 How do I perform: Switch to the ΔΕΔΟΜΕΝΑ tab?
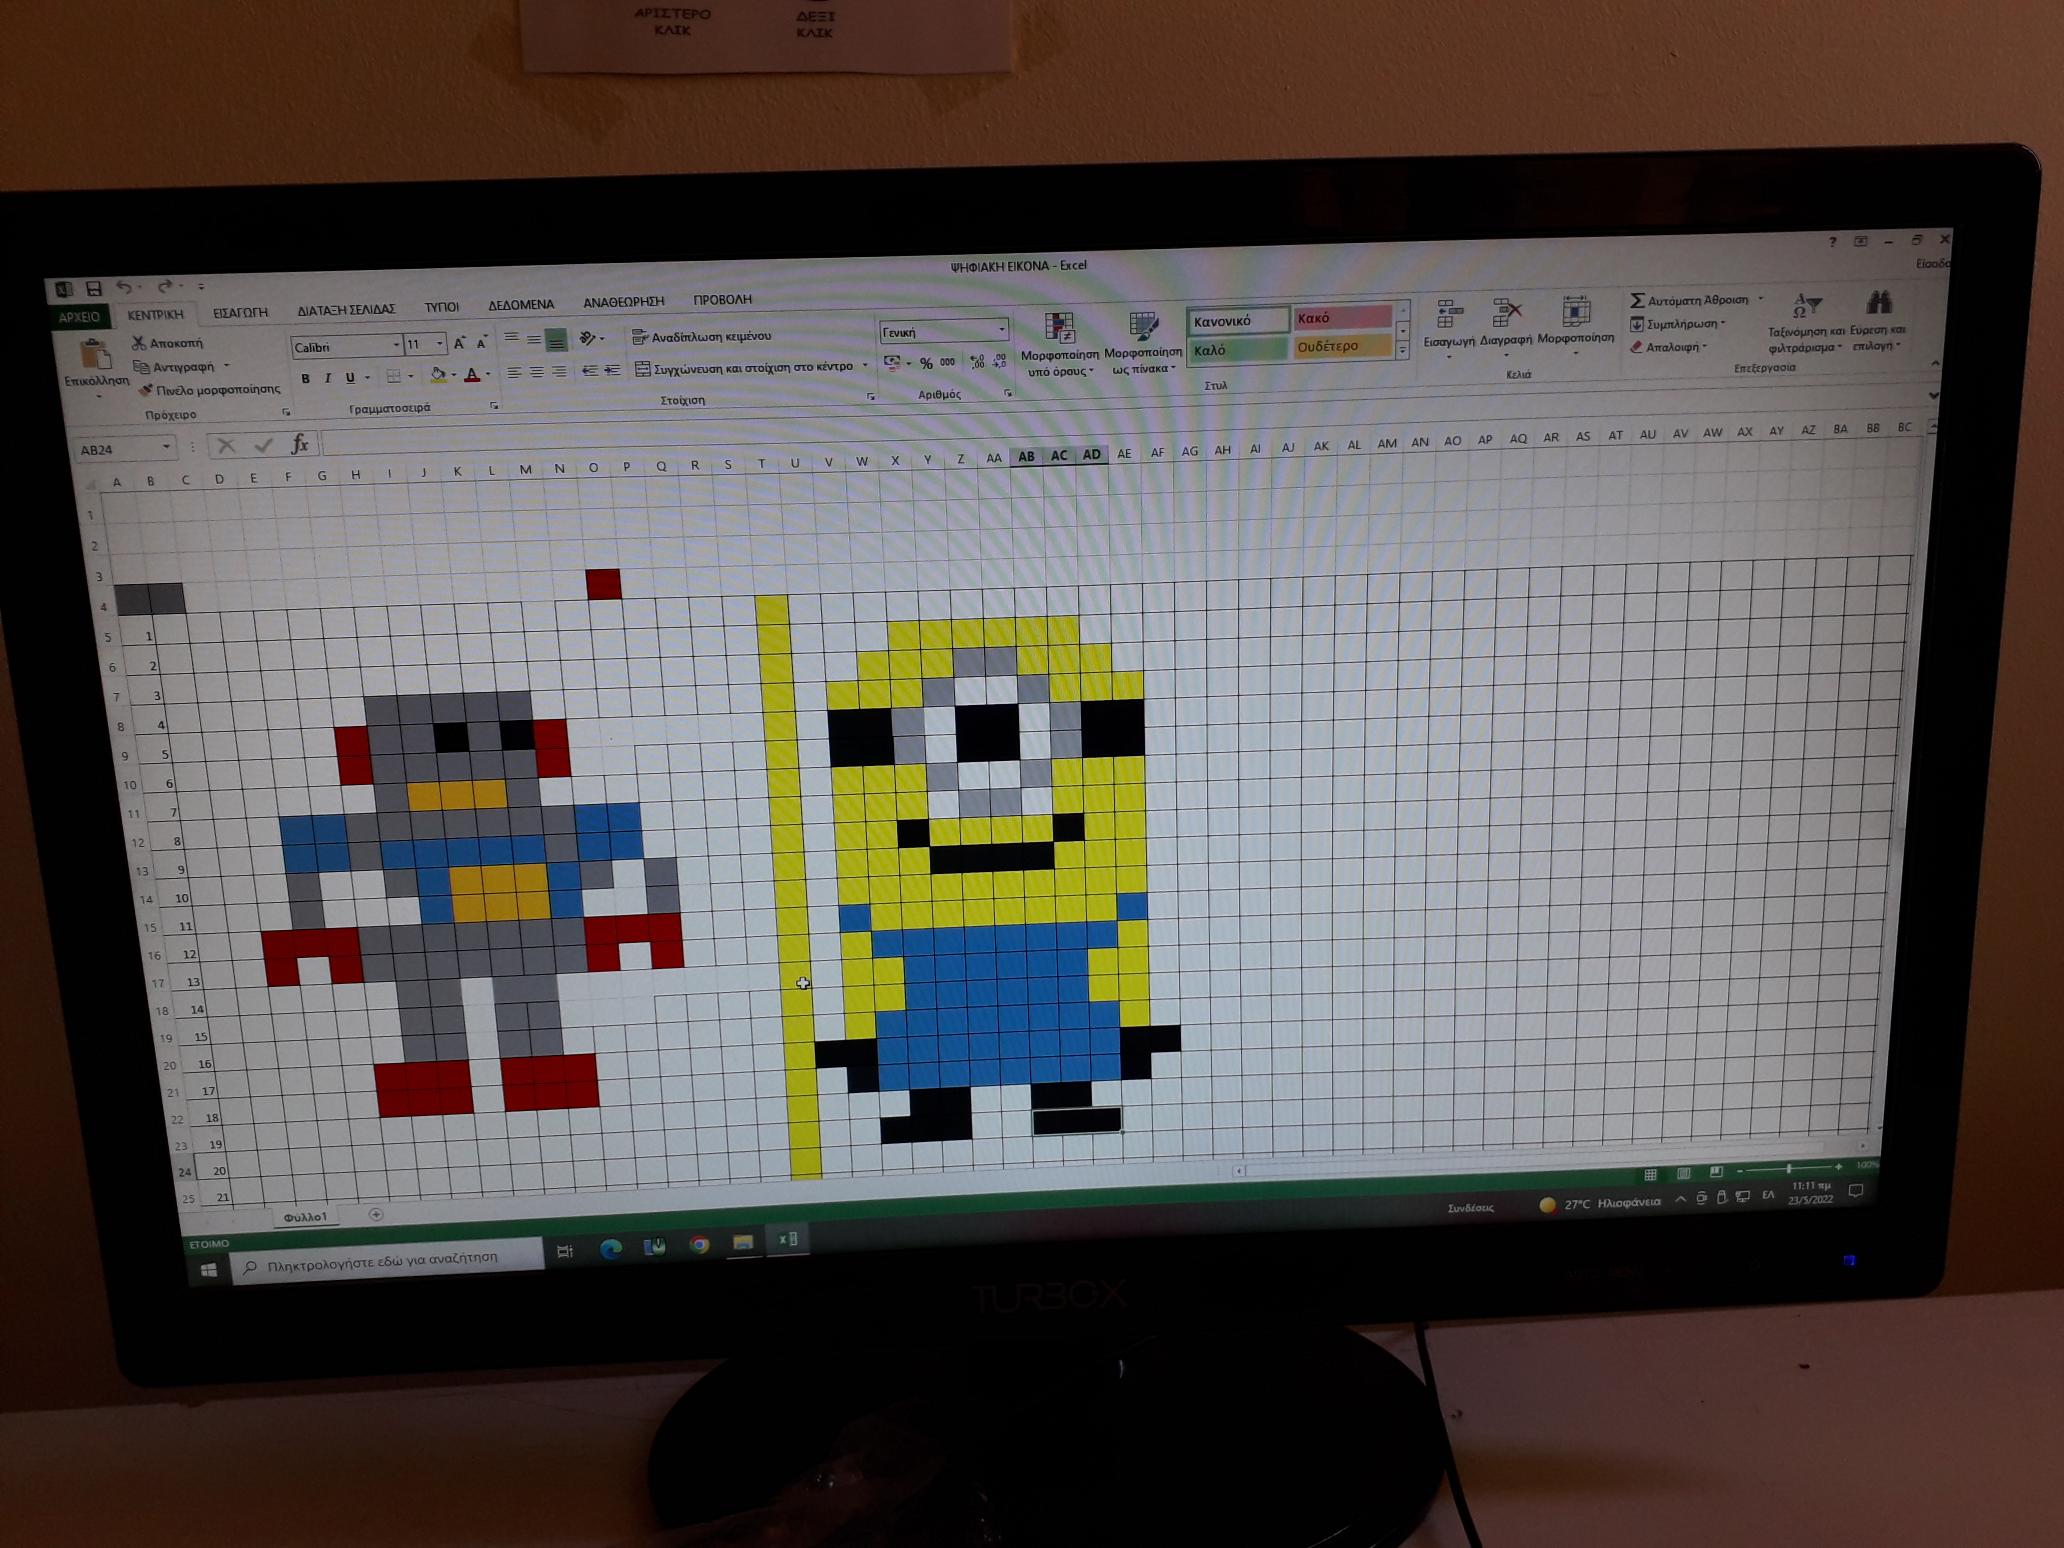(x=520, y=304)
